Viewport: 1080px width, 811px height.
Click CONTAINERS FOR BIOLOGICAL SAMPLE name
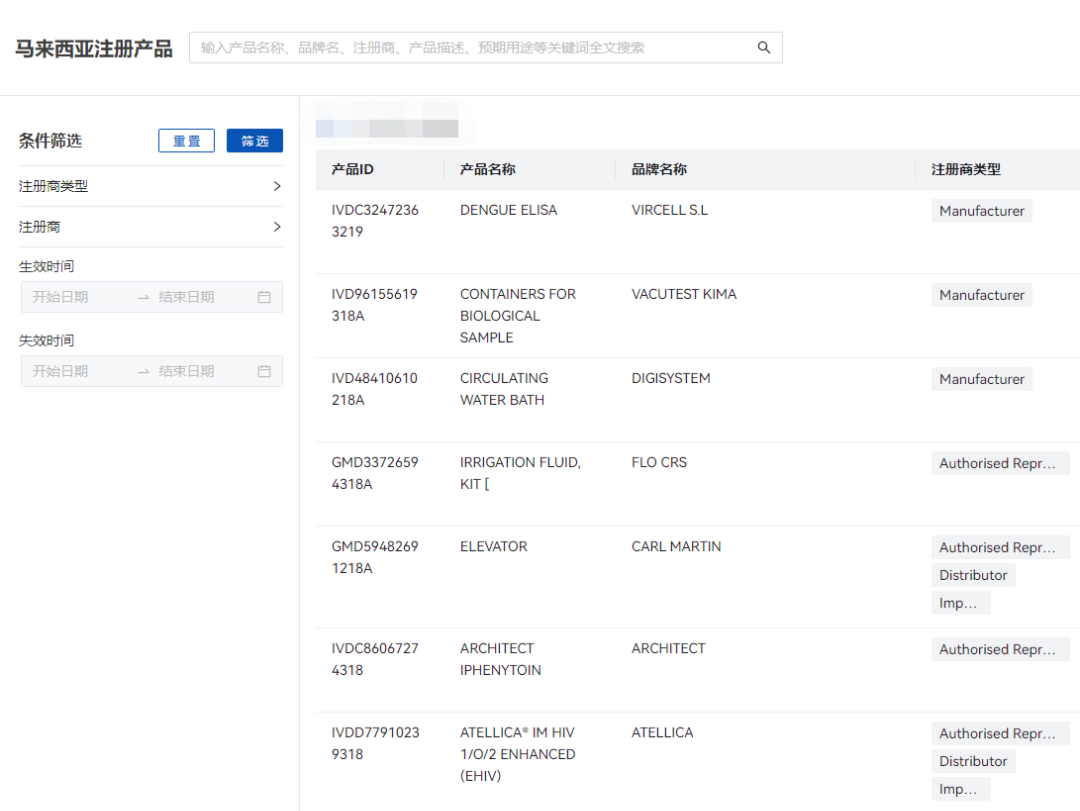pos(518,316)
